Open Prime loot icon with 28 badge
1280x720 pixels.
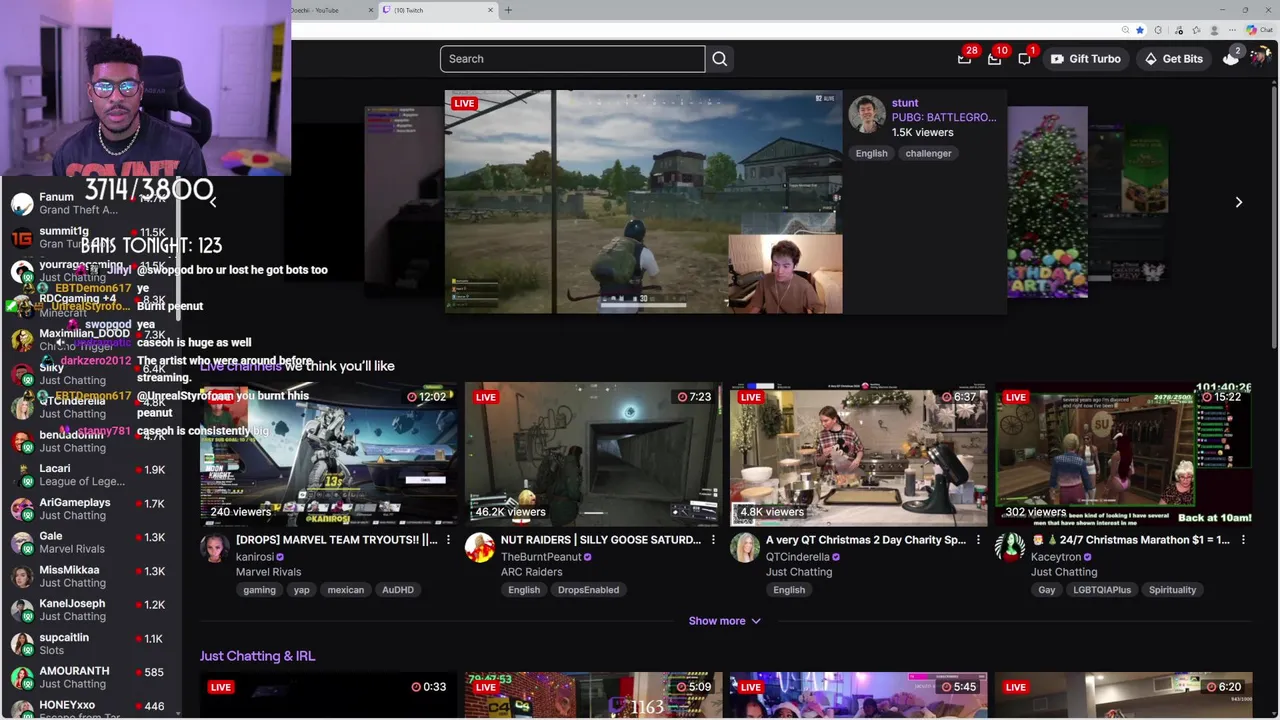click(x=964, y=59)
